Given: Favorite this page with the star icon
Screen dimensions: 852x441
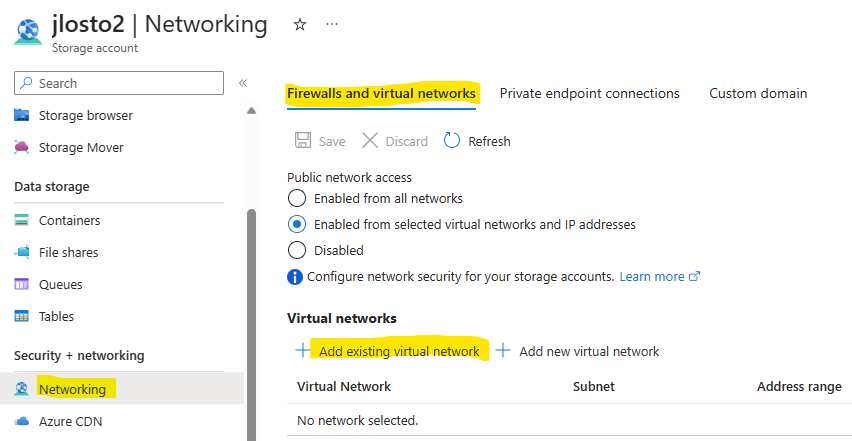Looking at the screenshot, I should pyautogui.click(x=299, y=24).
